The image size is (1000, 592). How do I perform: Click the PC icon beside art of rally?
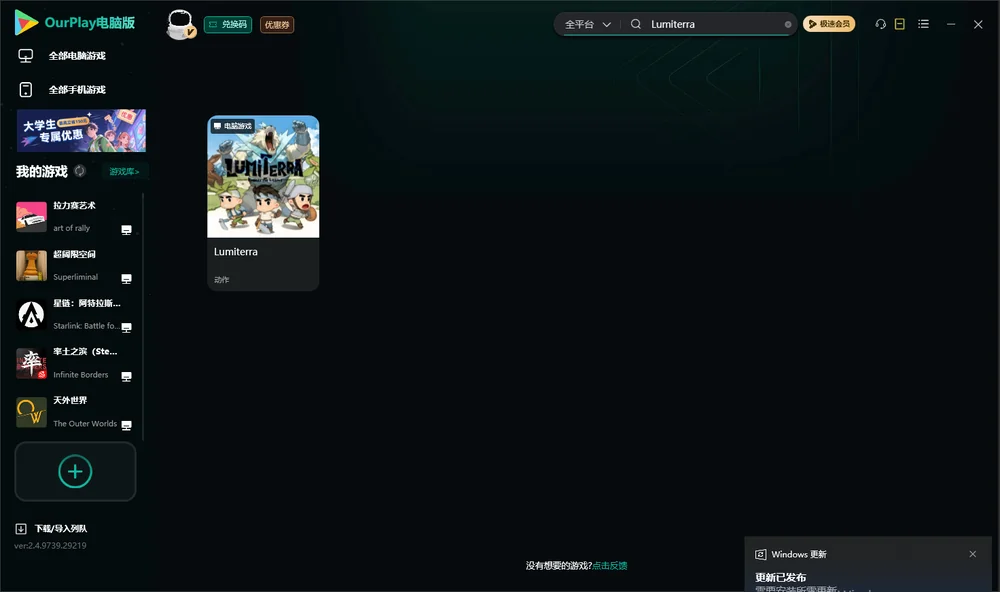pyautogui.click(x=126, y=230)
